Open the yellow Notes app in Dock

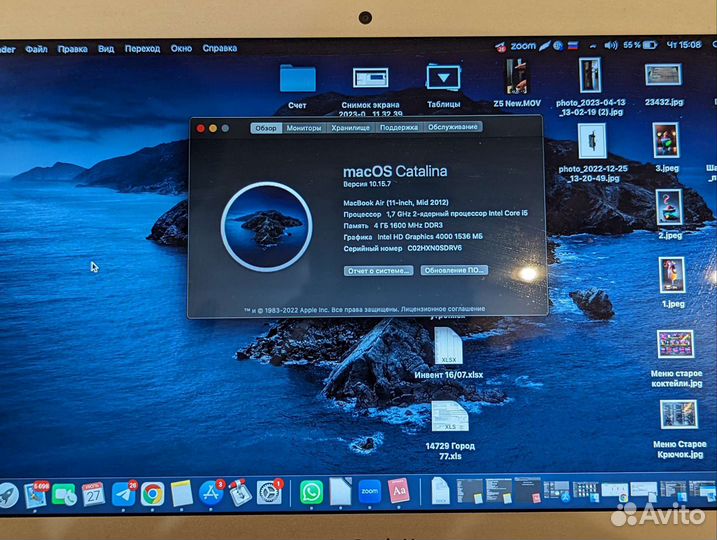tap(182, 493)
